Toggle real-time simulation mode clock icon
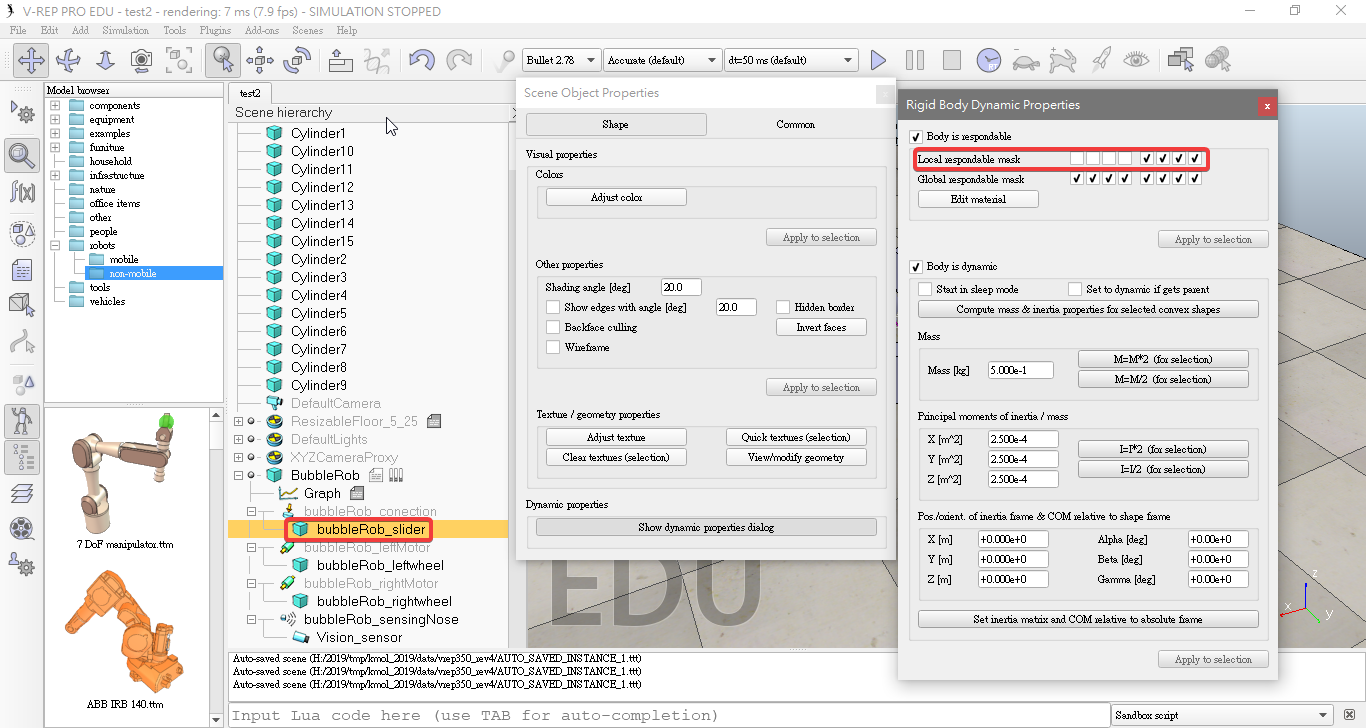 [988, 60]
